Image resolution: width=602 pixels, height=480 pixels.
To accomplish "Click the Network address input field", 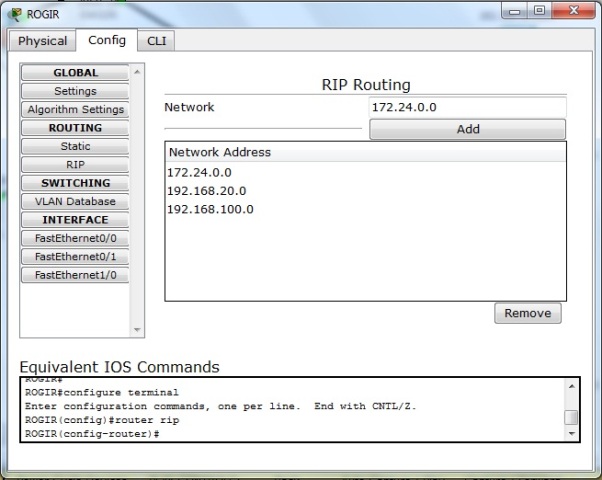I will (466, 107).
